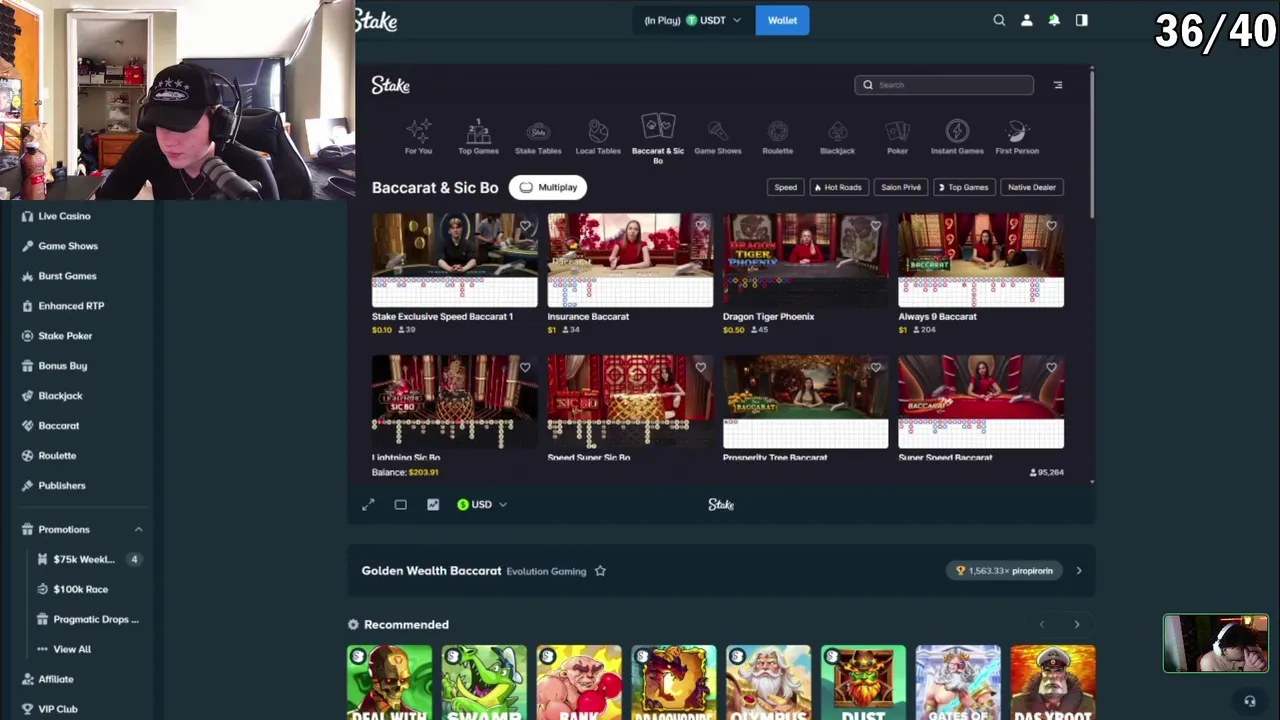Toggle the side panel icon in header
The width and height of the screenshot is (1280, 720).
1081,20
